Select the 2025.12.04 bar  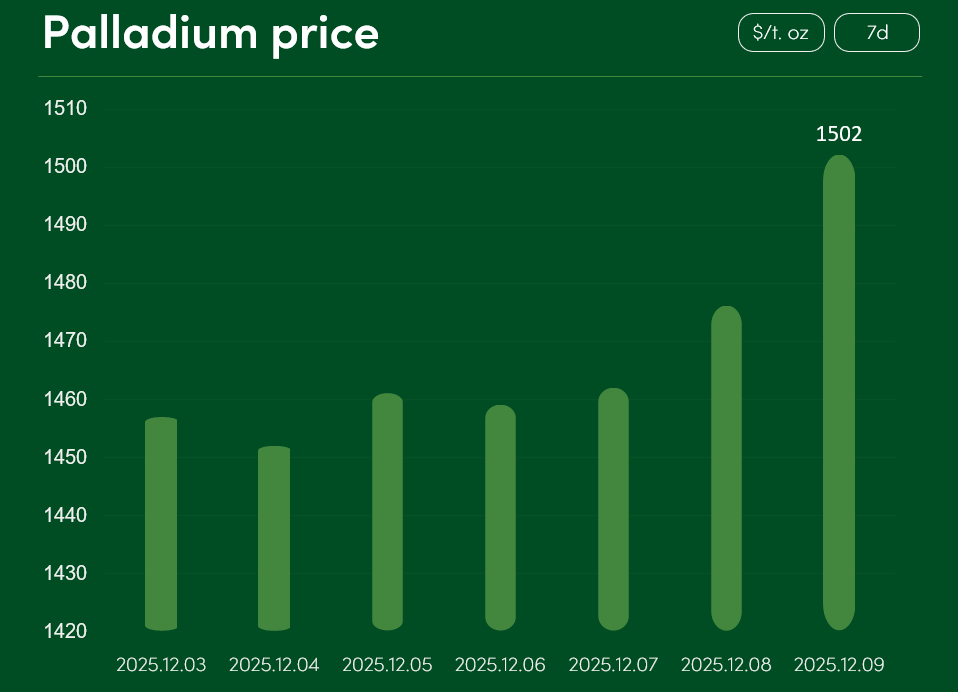click(x=274, y=538)
